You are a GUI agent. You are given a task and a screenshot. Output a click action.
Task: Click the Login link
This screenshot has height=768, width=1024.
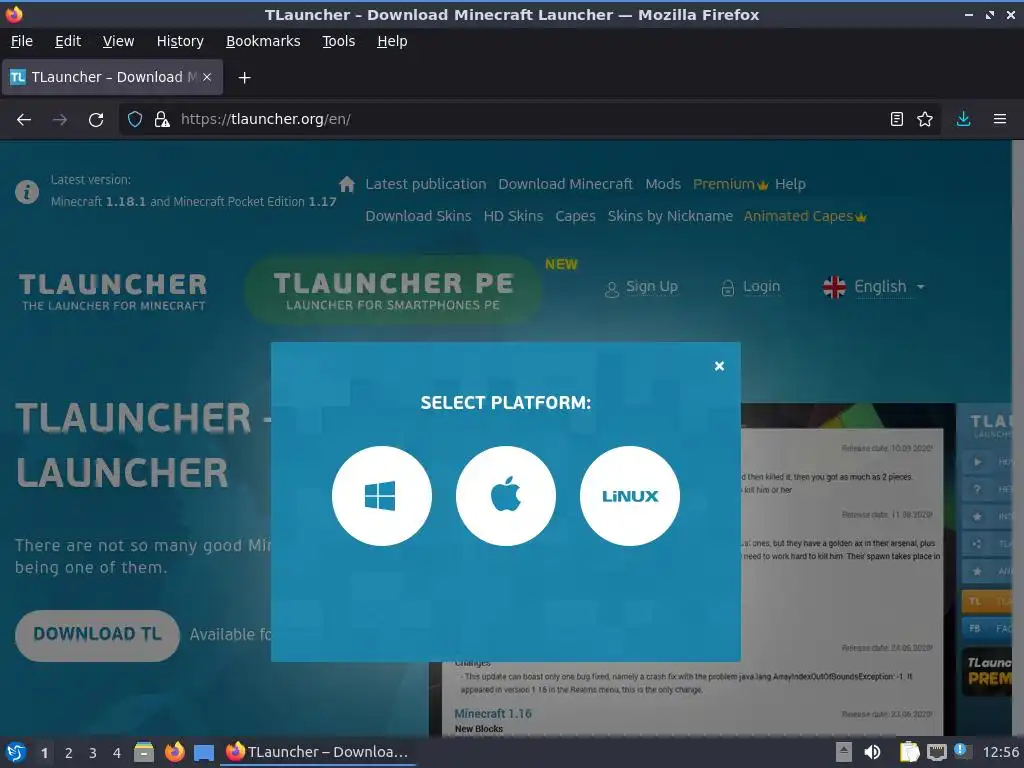tap(751, 287)
